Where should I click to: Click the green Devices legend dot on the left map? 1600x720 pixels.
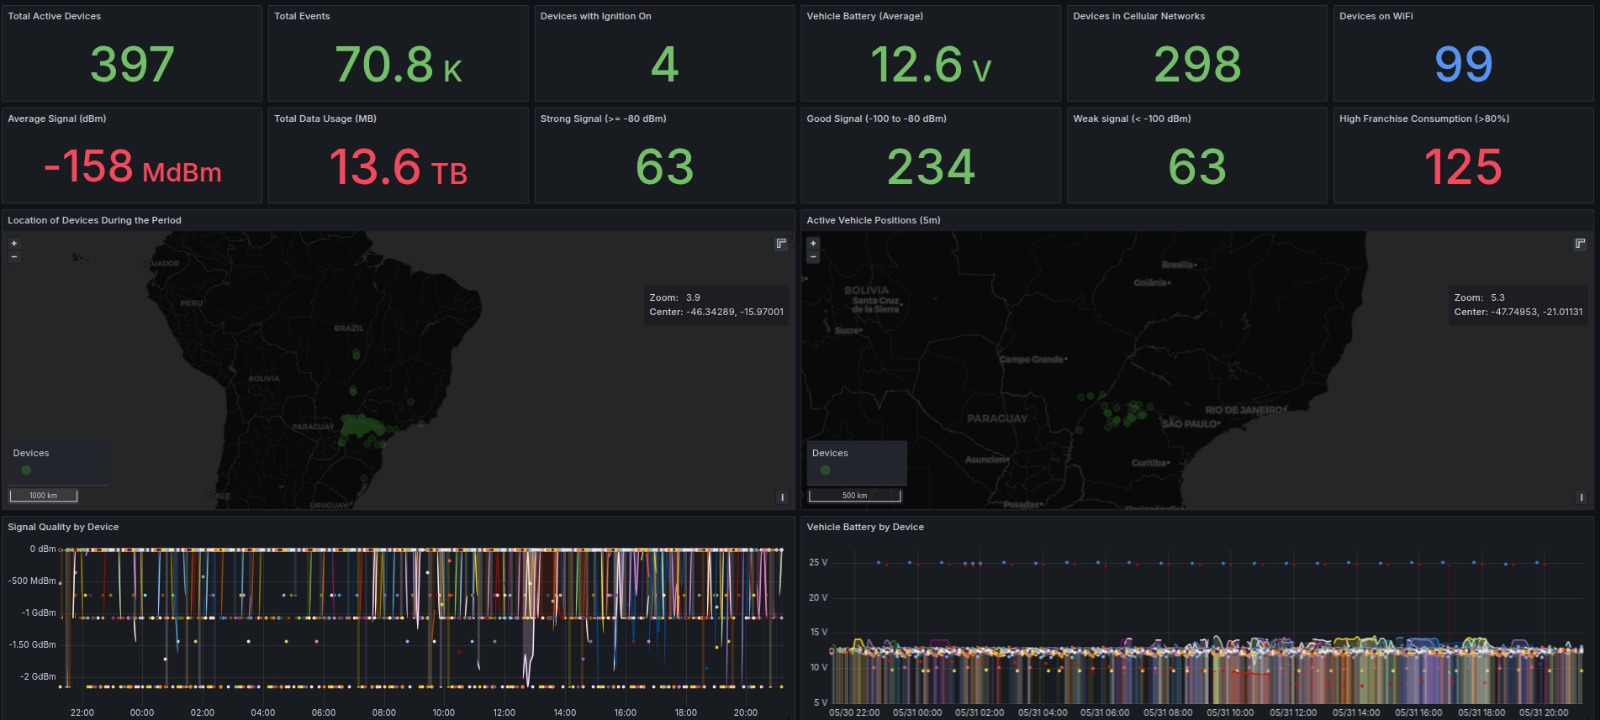(x=26, y=470)
